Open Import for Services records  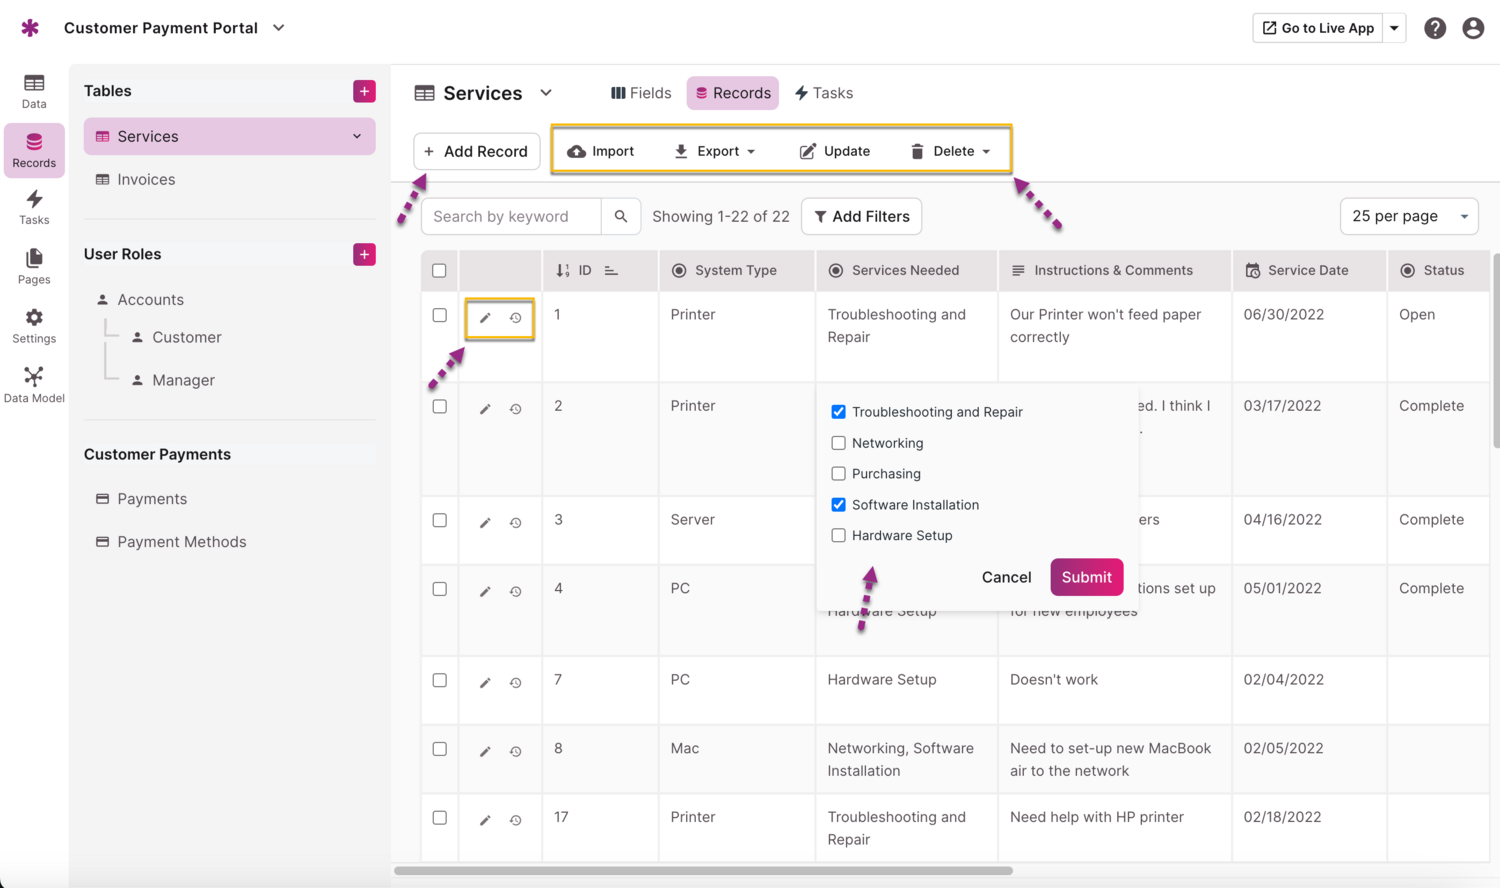(600, 150)
